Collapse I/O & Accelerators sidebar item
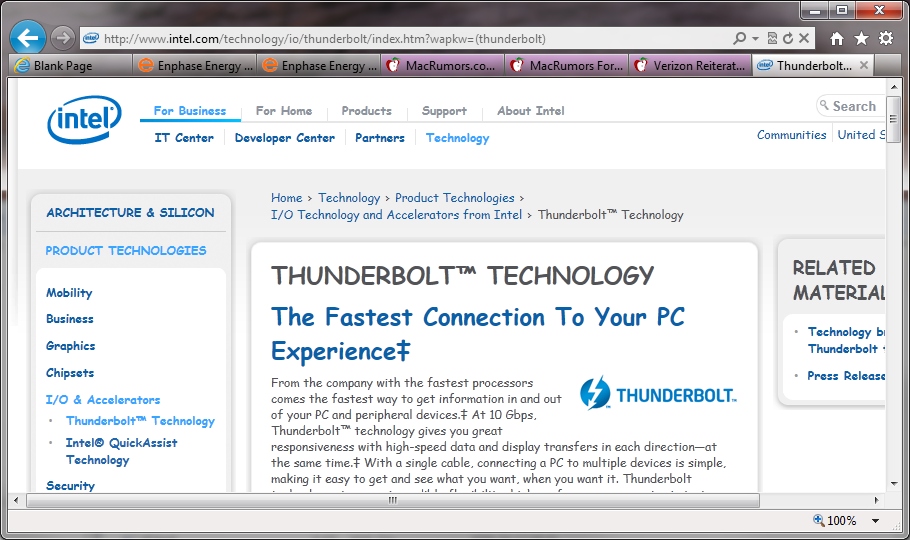Image resolution: width=910 pixels, height=540 pixels. click(103, 399)
